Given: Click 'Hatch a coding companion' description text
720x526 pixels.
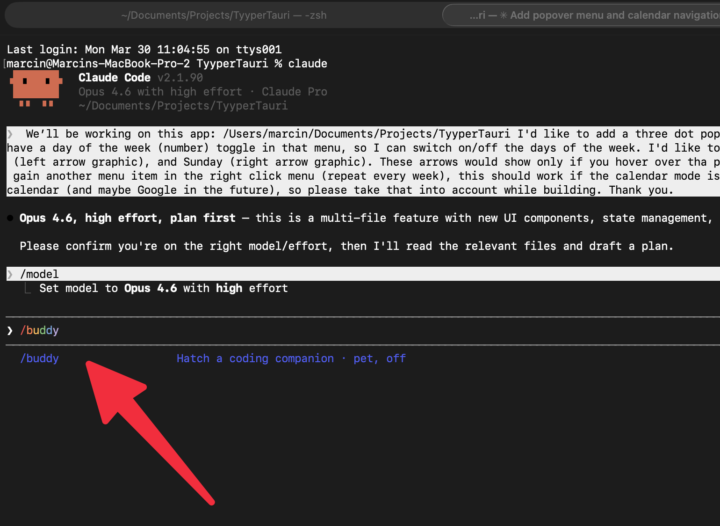Looking at the screenshot, I should point(255,358).
